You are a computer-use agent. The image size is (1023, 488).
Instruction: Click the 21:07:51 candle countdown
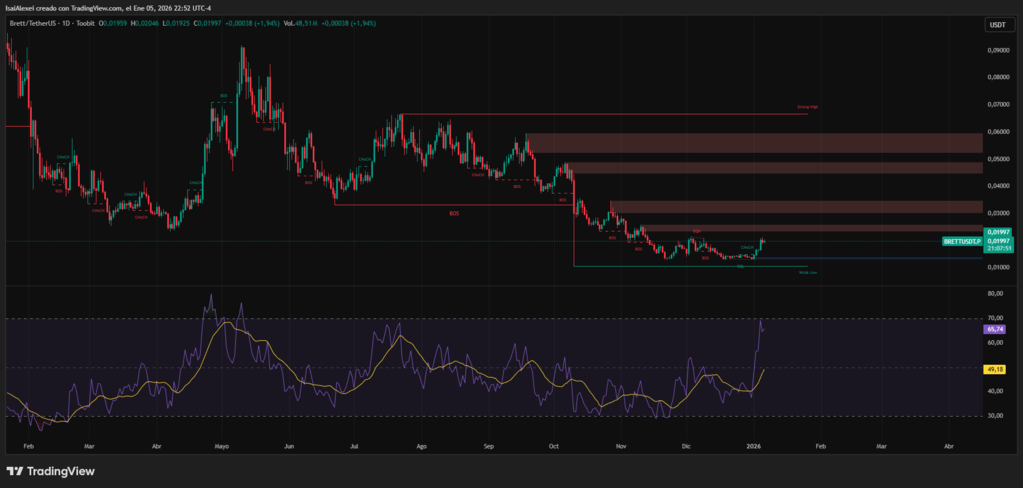click(998, 249)
